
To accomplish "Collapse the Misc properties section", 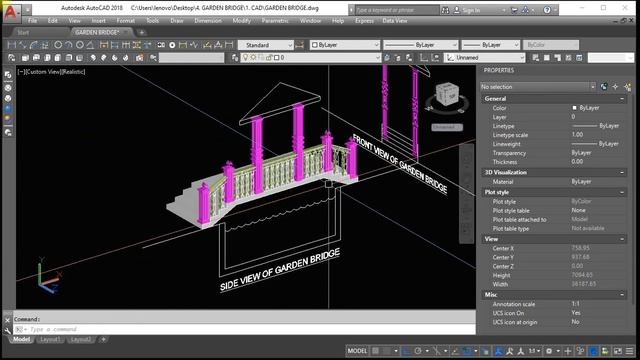I will point(622,295).
